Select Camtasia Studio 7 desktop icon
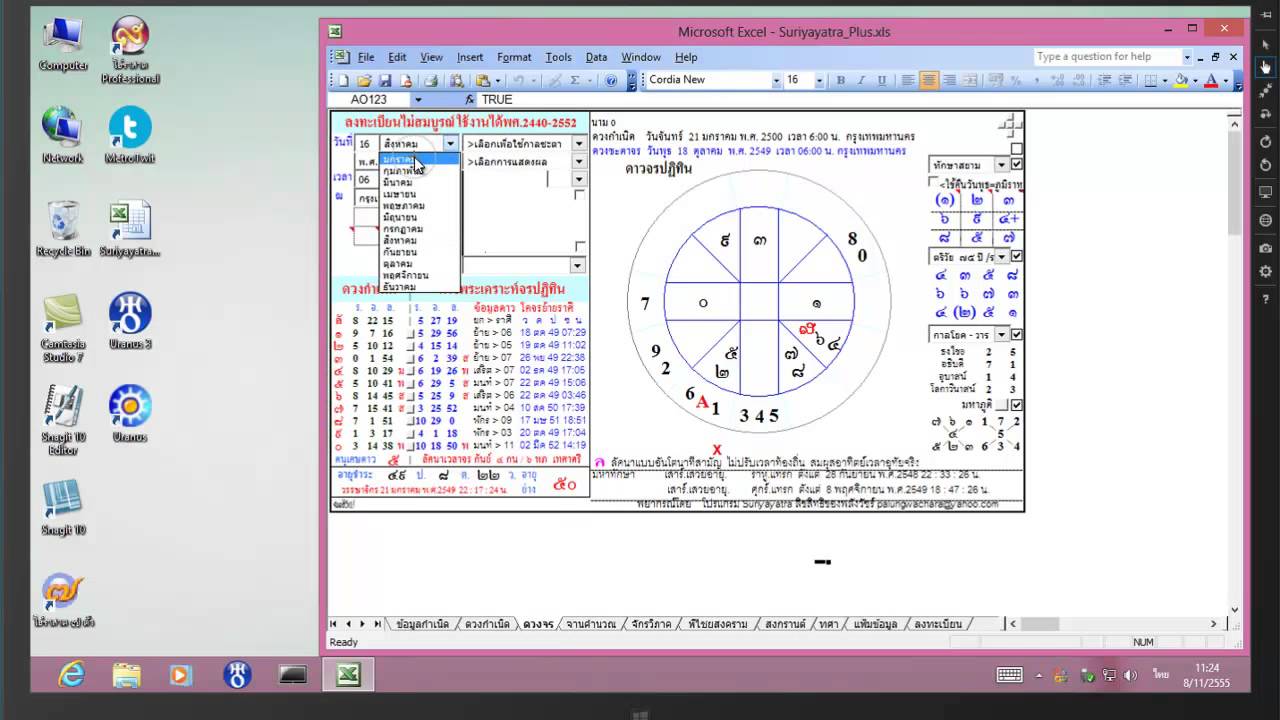This screenshot has width=1280, height=720. click(x=63, y=328)
